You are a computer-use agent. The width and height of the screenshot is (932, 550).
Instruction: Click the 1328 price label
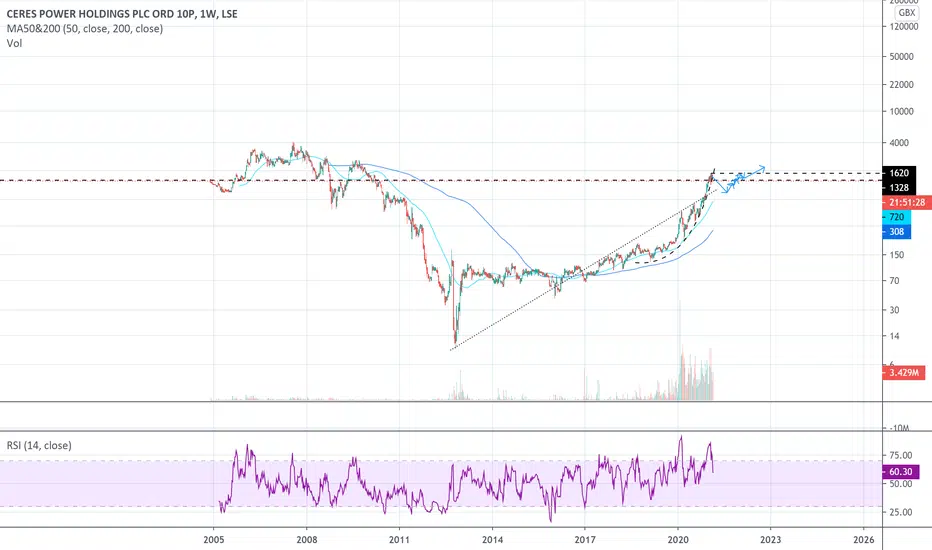pyautogui.click(x=899, y=187)
